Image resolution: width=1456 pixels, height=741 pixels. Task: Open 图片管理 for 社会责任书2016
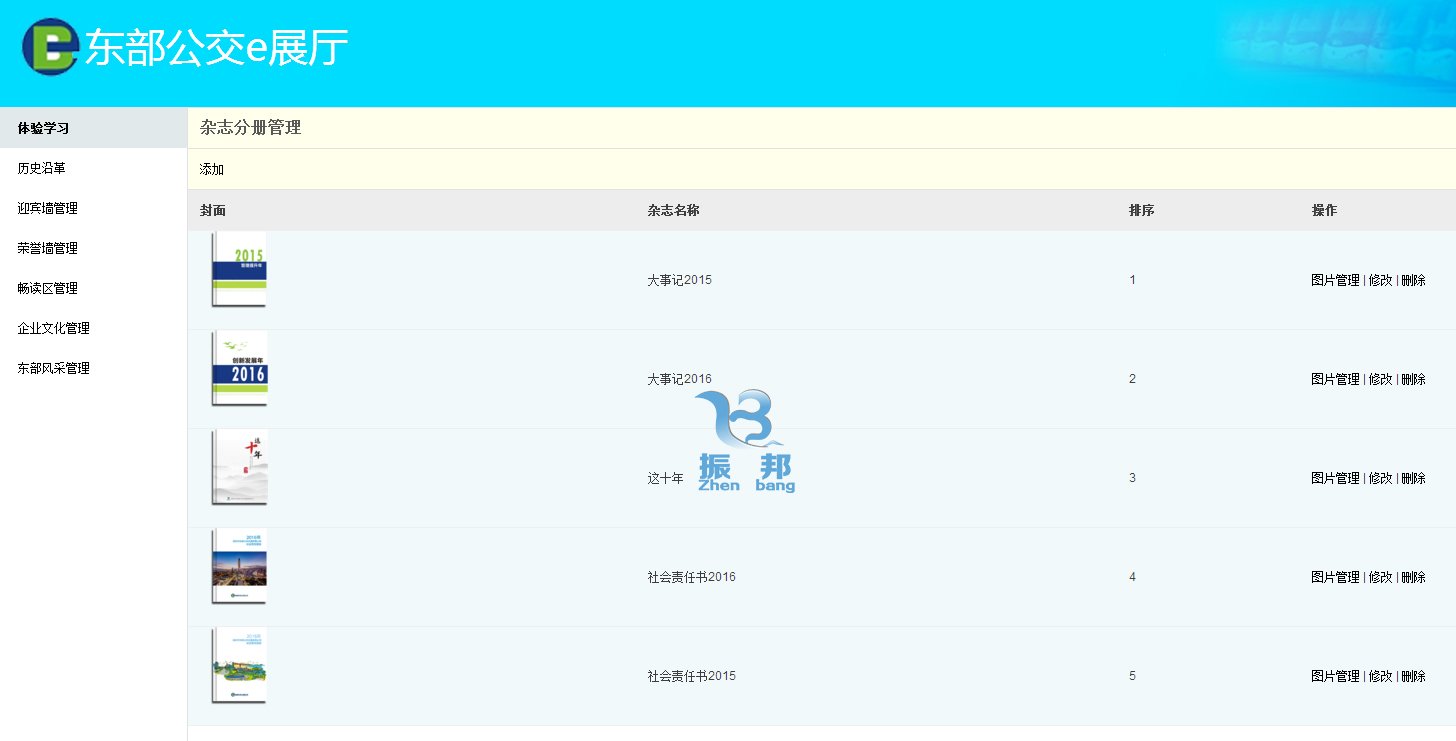(x=1335, y=577)
